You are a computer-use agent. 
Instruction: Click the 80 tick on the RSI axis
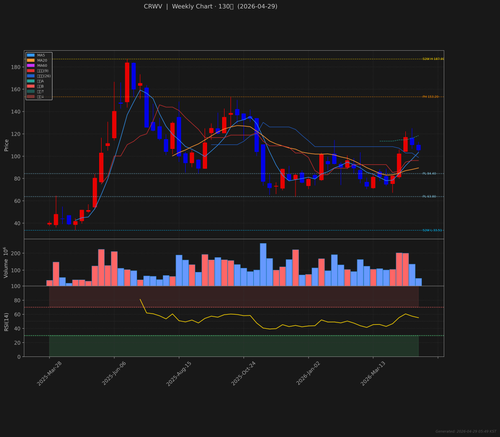17,301
